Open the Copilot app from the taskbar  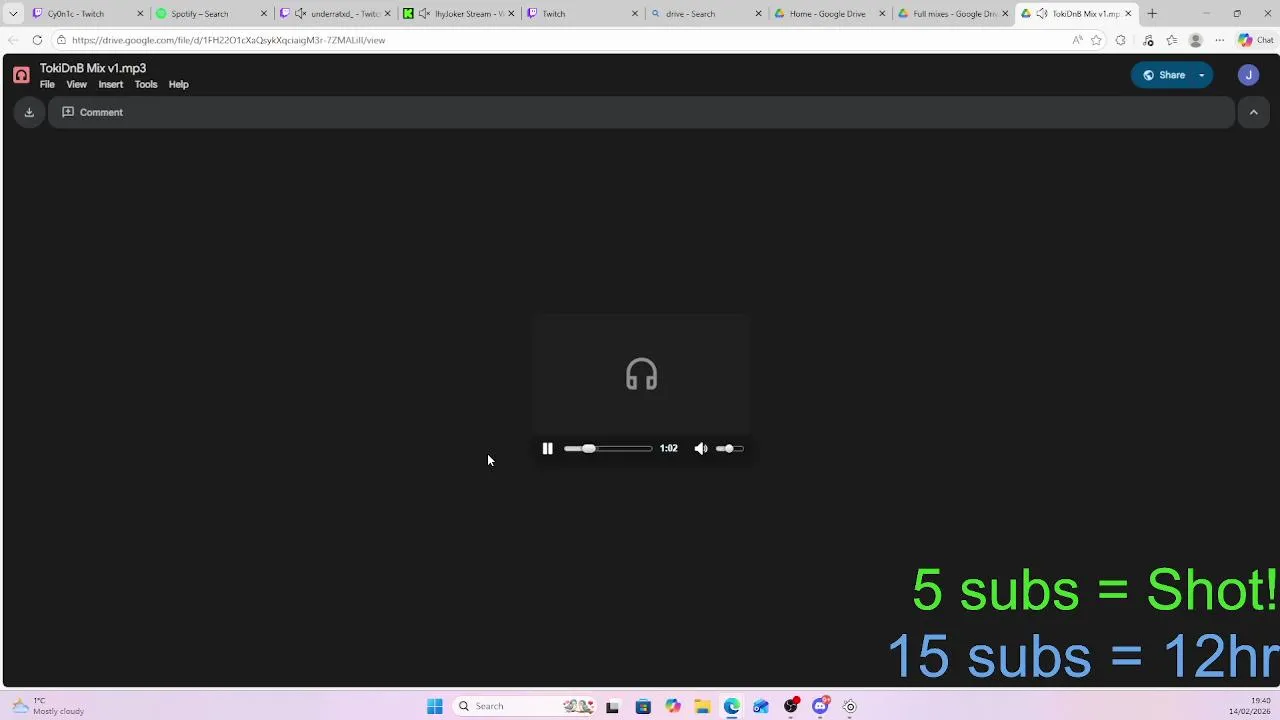tap(673, 706)
